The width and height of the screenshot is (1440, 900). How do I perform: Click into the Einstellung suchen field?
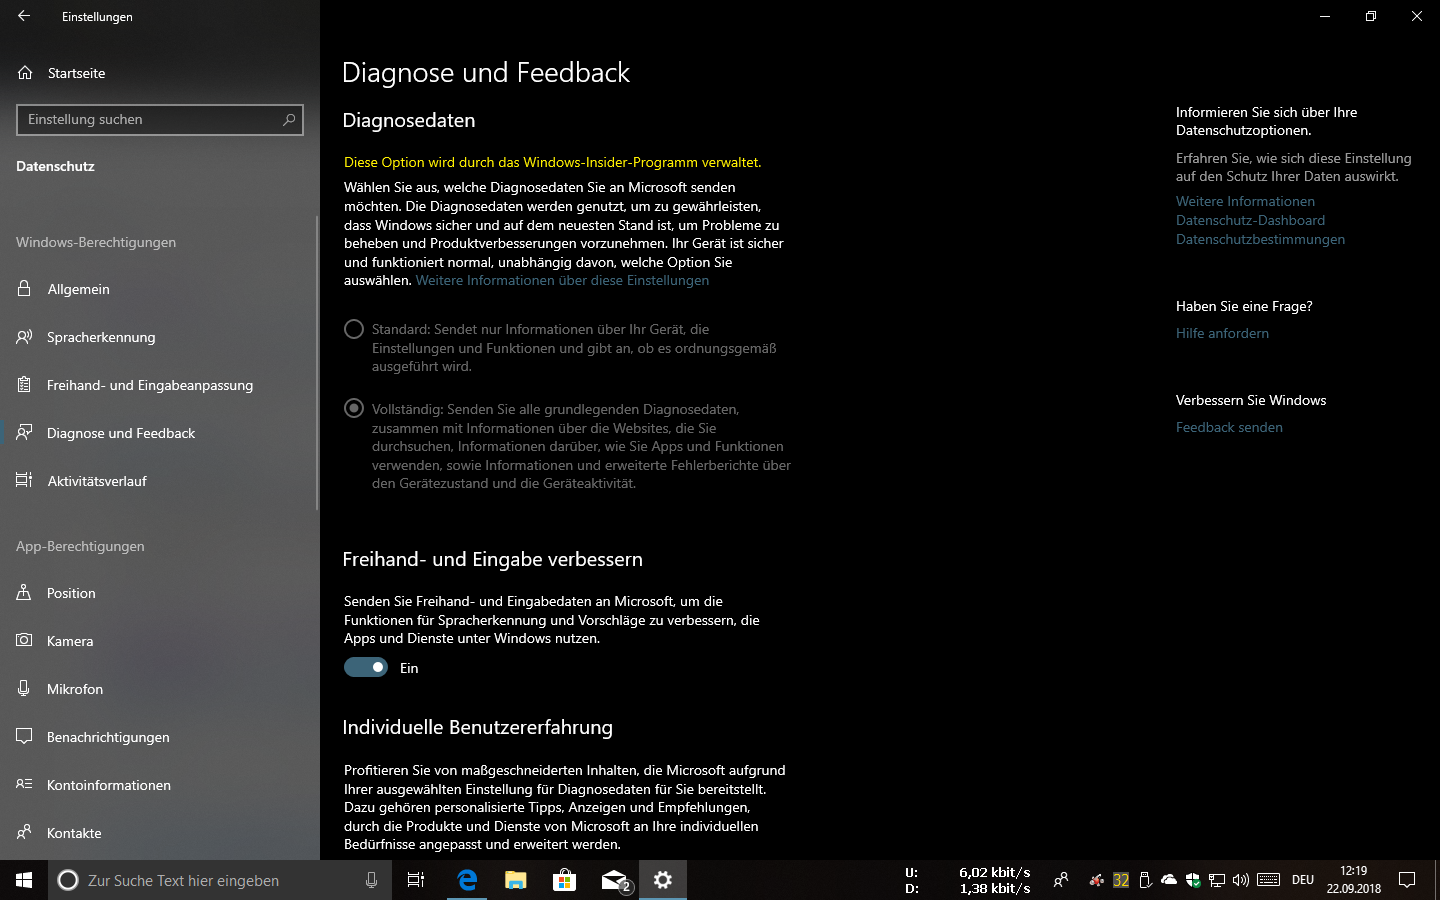click(x=160, y=120)
